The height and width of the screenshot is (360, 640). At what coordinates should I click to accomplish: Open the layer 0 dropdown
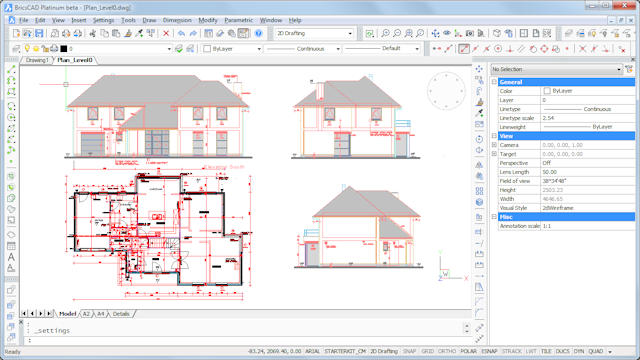click(169, 49)
